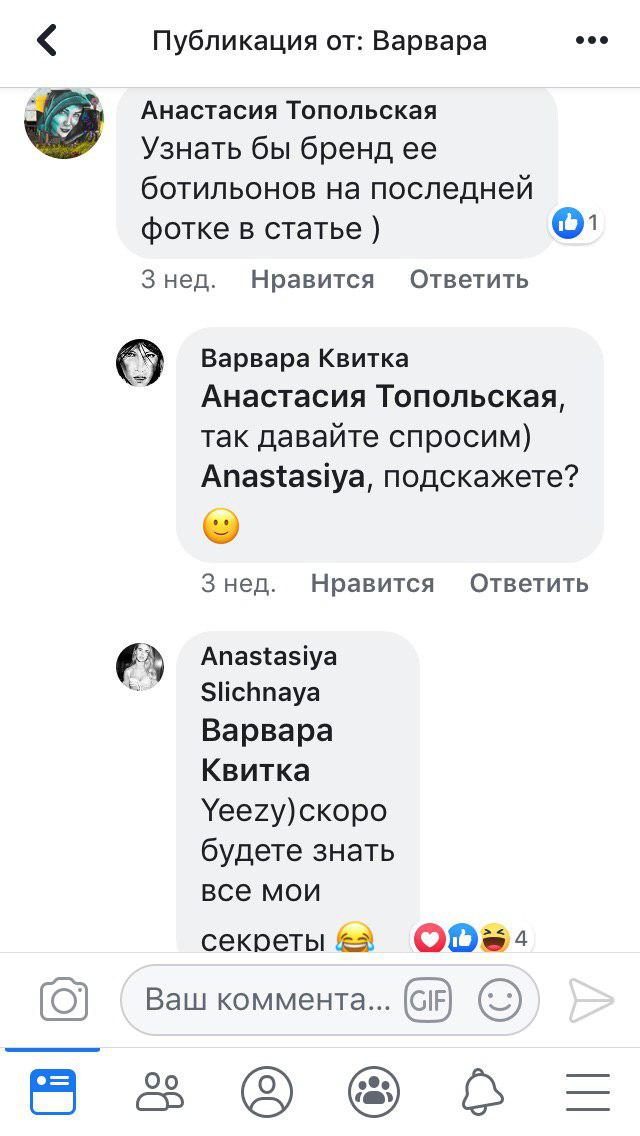This screenshot has height=1136, width=640.
Task: Open the Friends tab in the bottom bar
Action: [160, 1091]
